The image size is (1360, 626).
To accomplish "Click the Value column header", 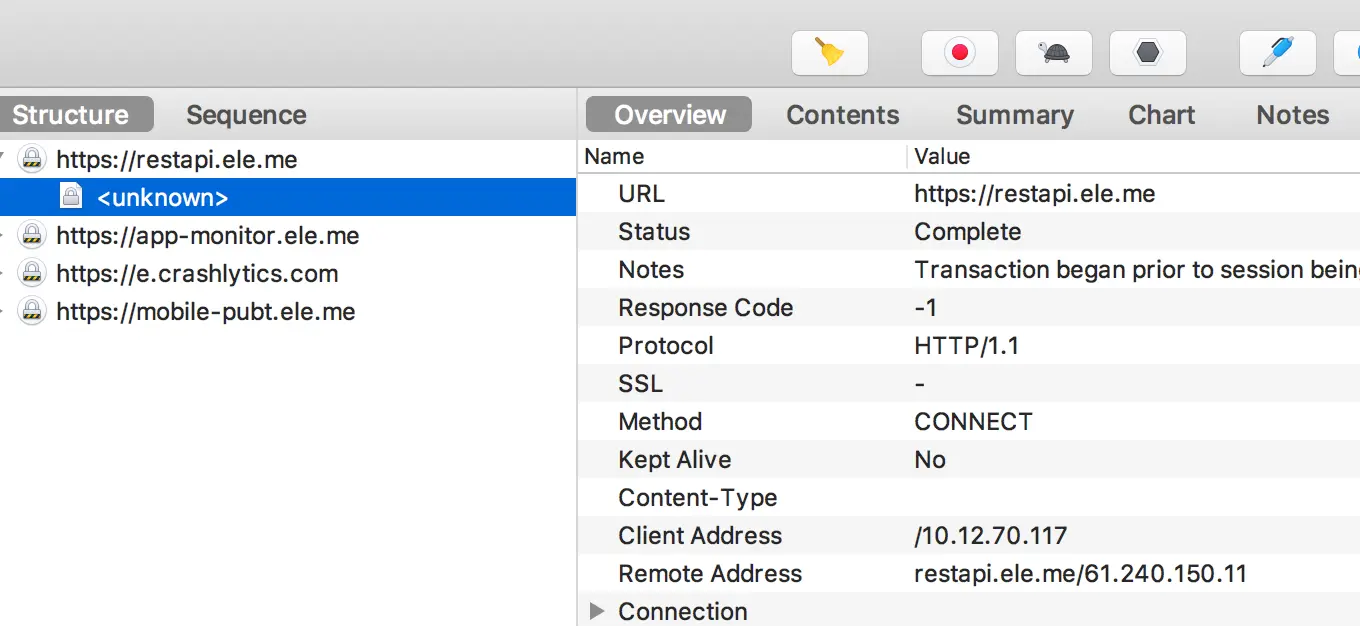I will [942, 156].
